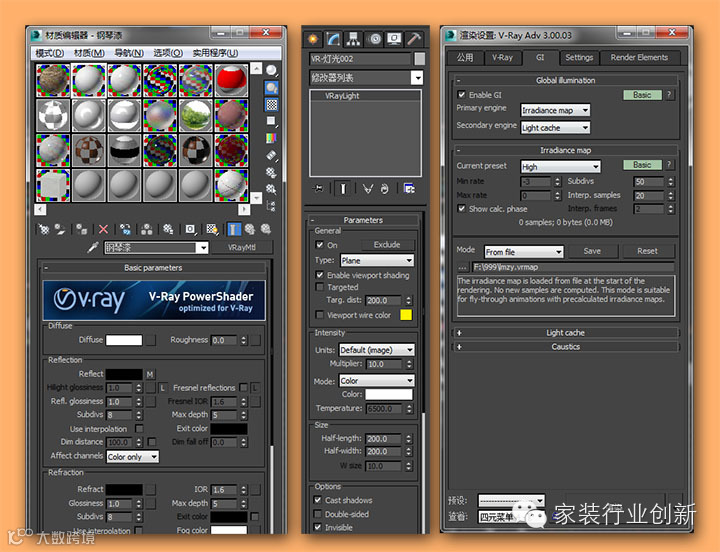Click white Diffuse color swatch
720x552 pixels.
tap(124, 340)
